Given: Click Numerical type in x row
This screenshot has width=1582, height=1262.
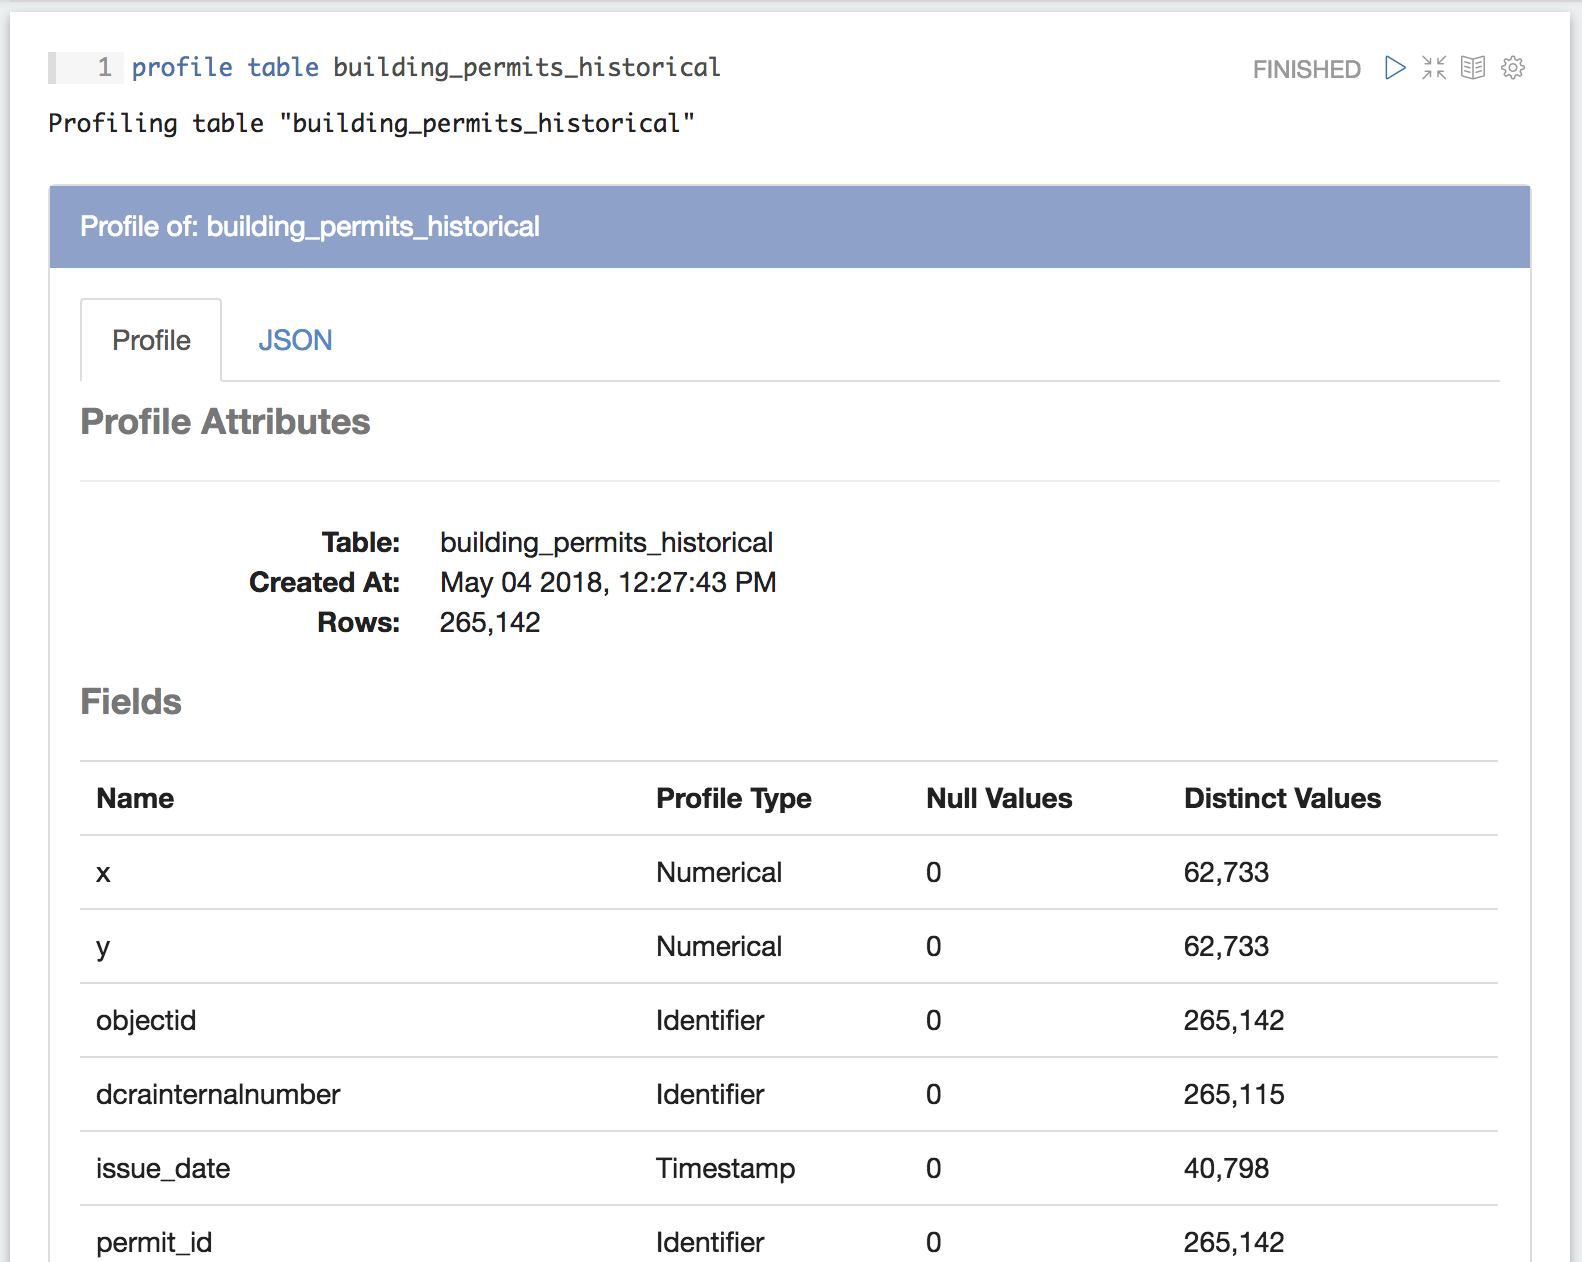Looking at the screenshot, I should 719,872.
